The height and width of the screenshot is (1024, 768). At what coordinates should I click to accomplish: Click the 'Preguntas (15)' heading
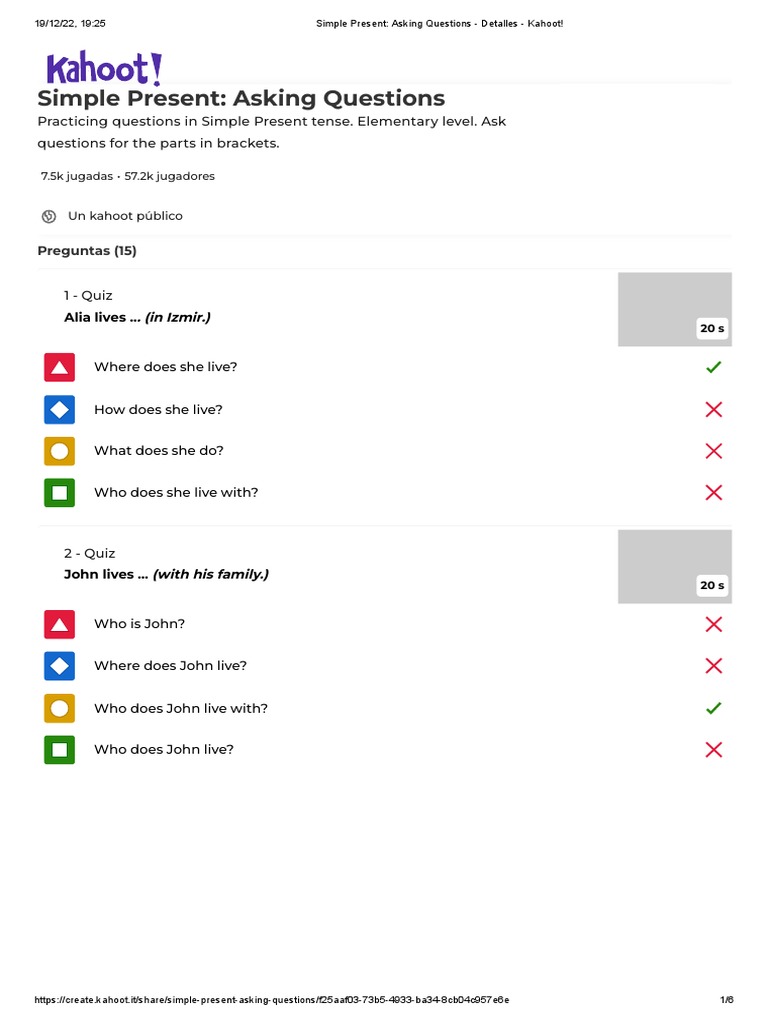[x=87, y=251]
